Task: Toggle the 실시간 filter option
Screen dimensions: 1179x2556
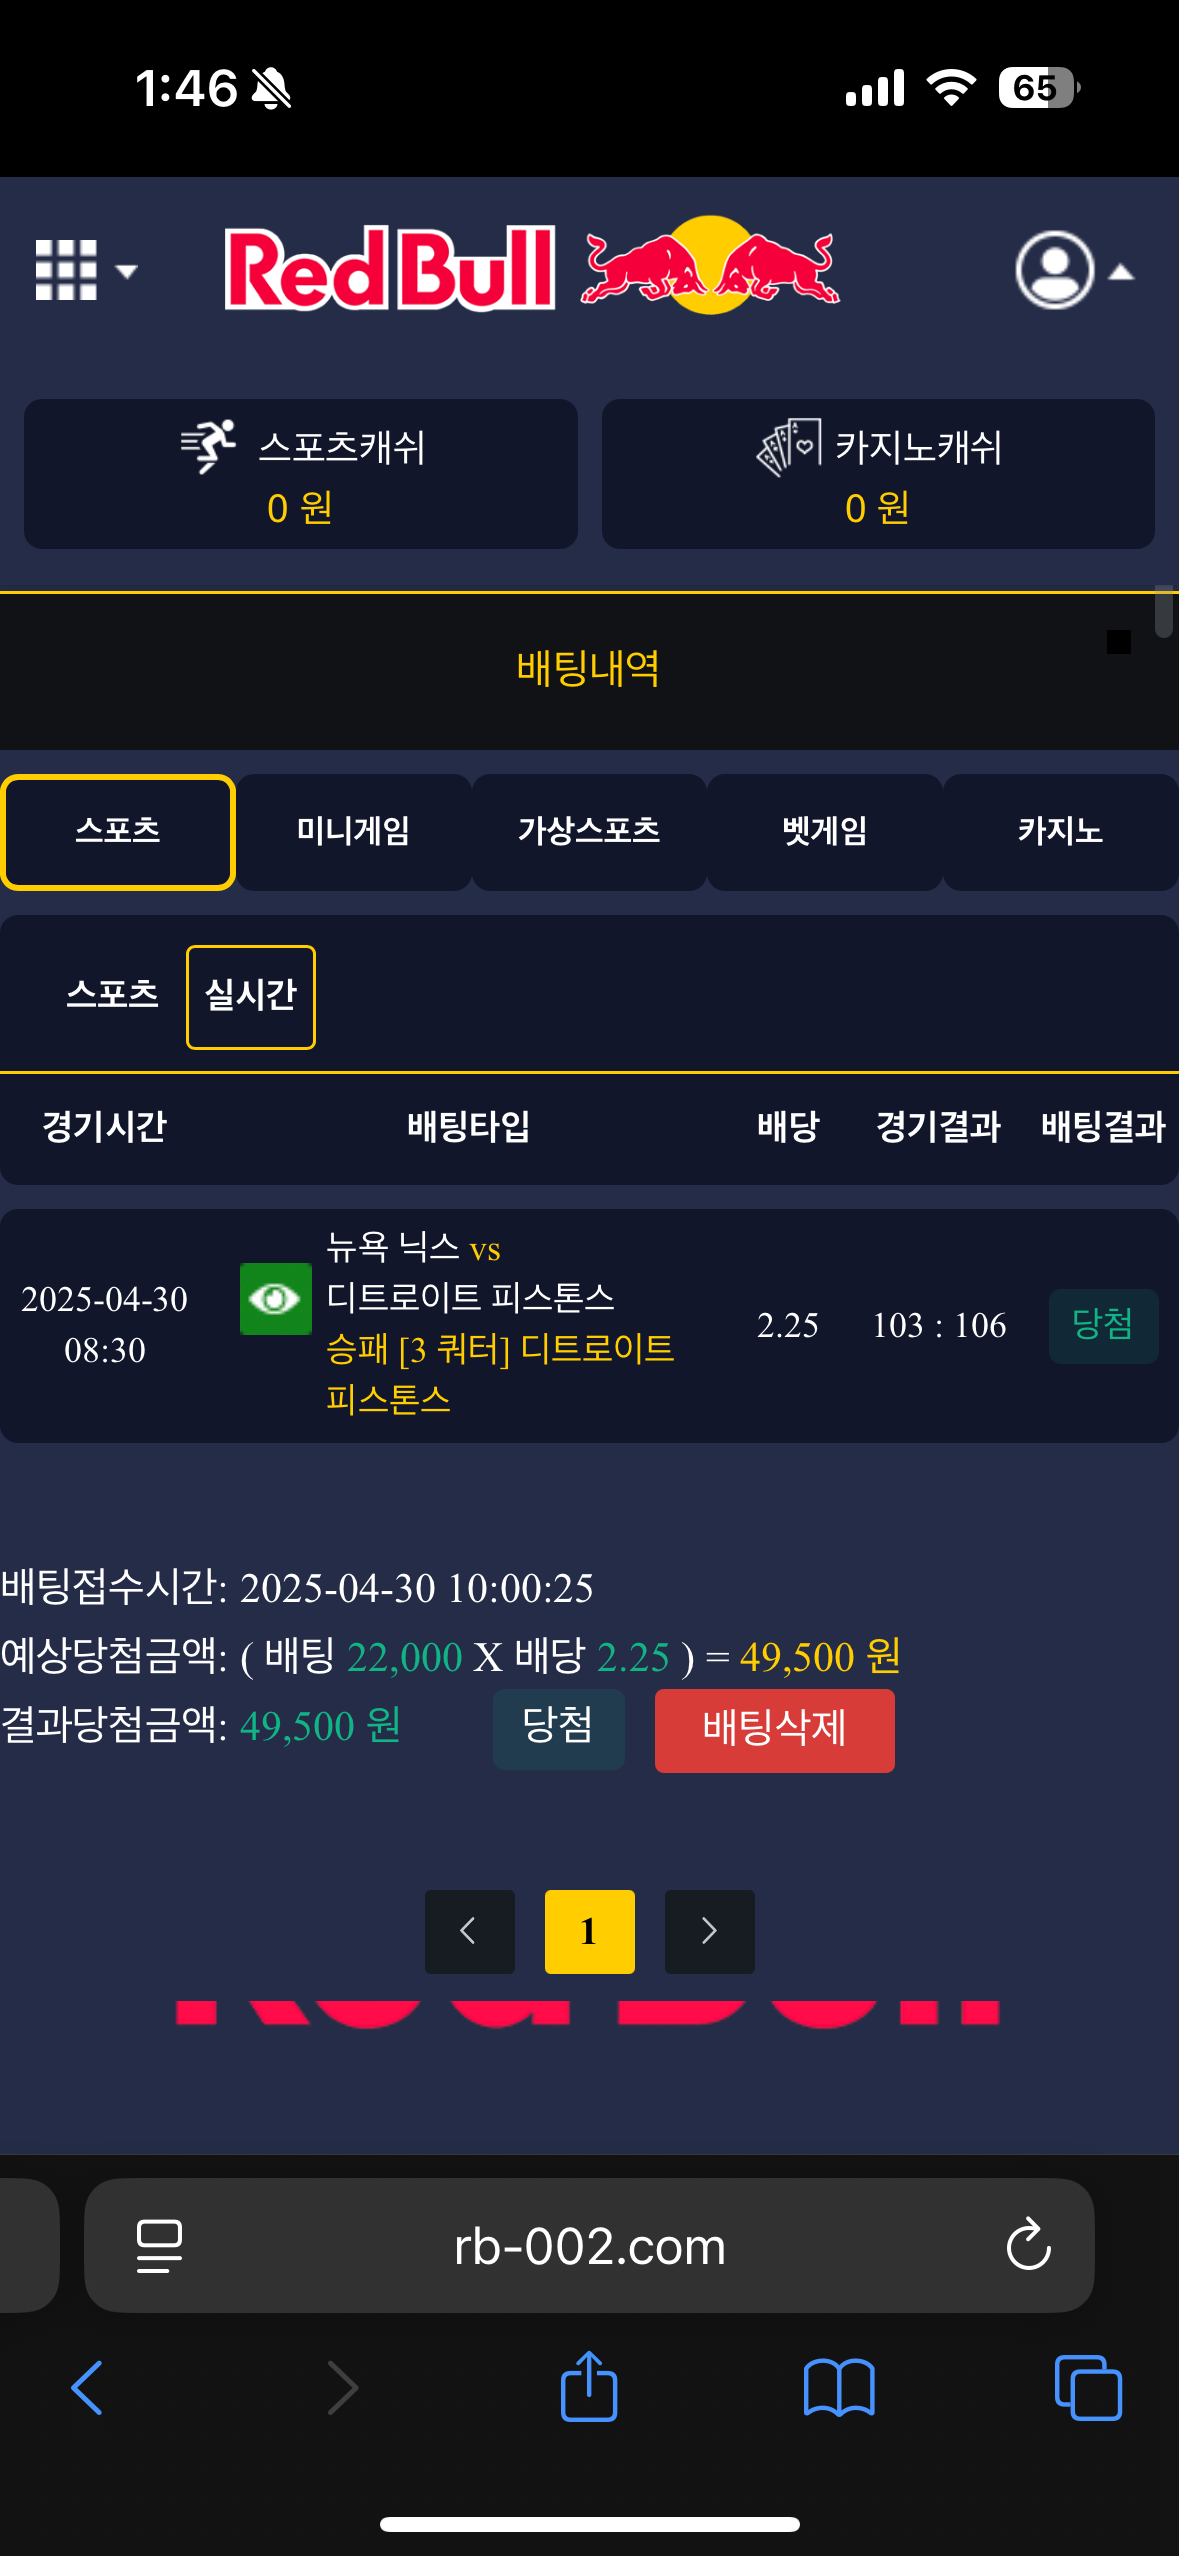Action: coord(251,996)
